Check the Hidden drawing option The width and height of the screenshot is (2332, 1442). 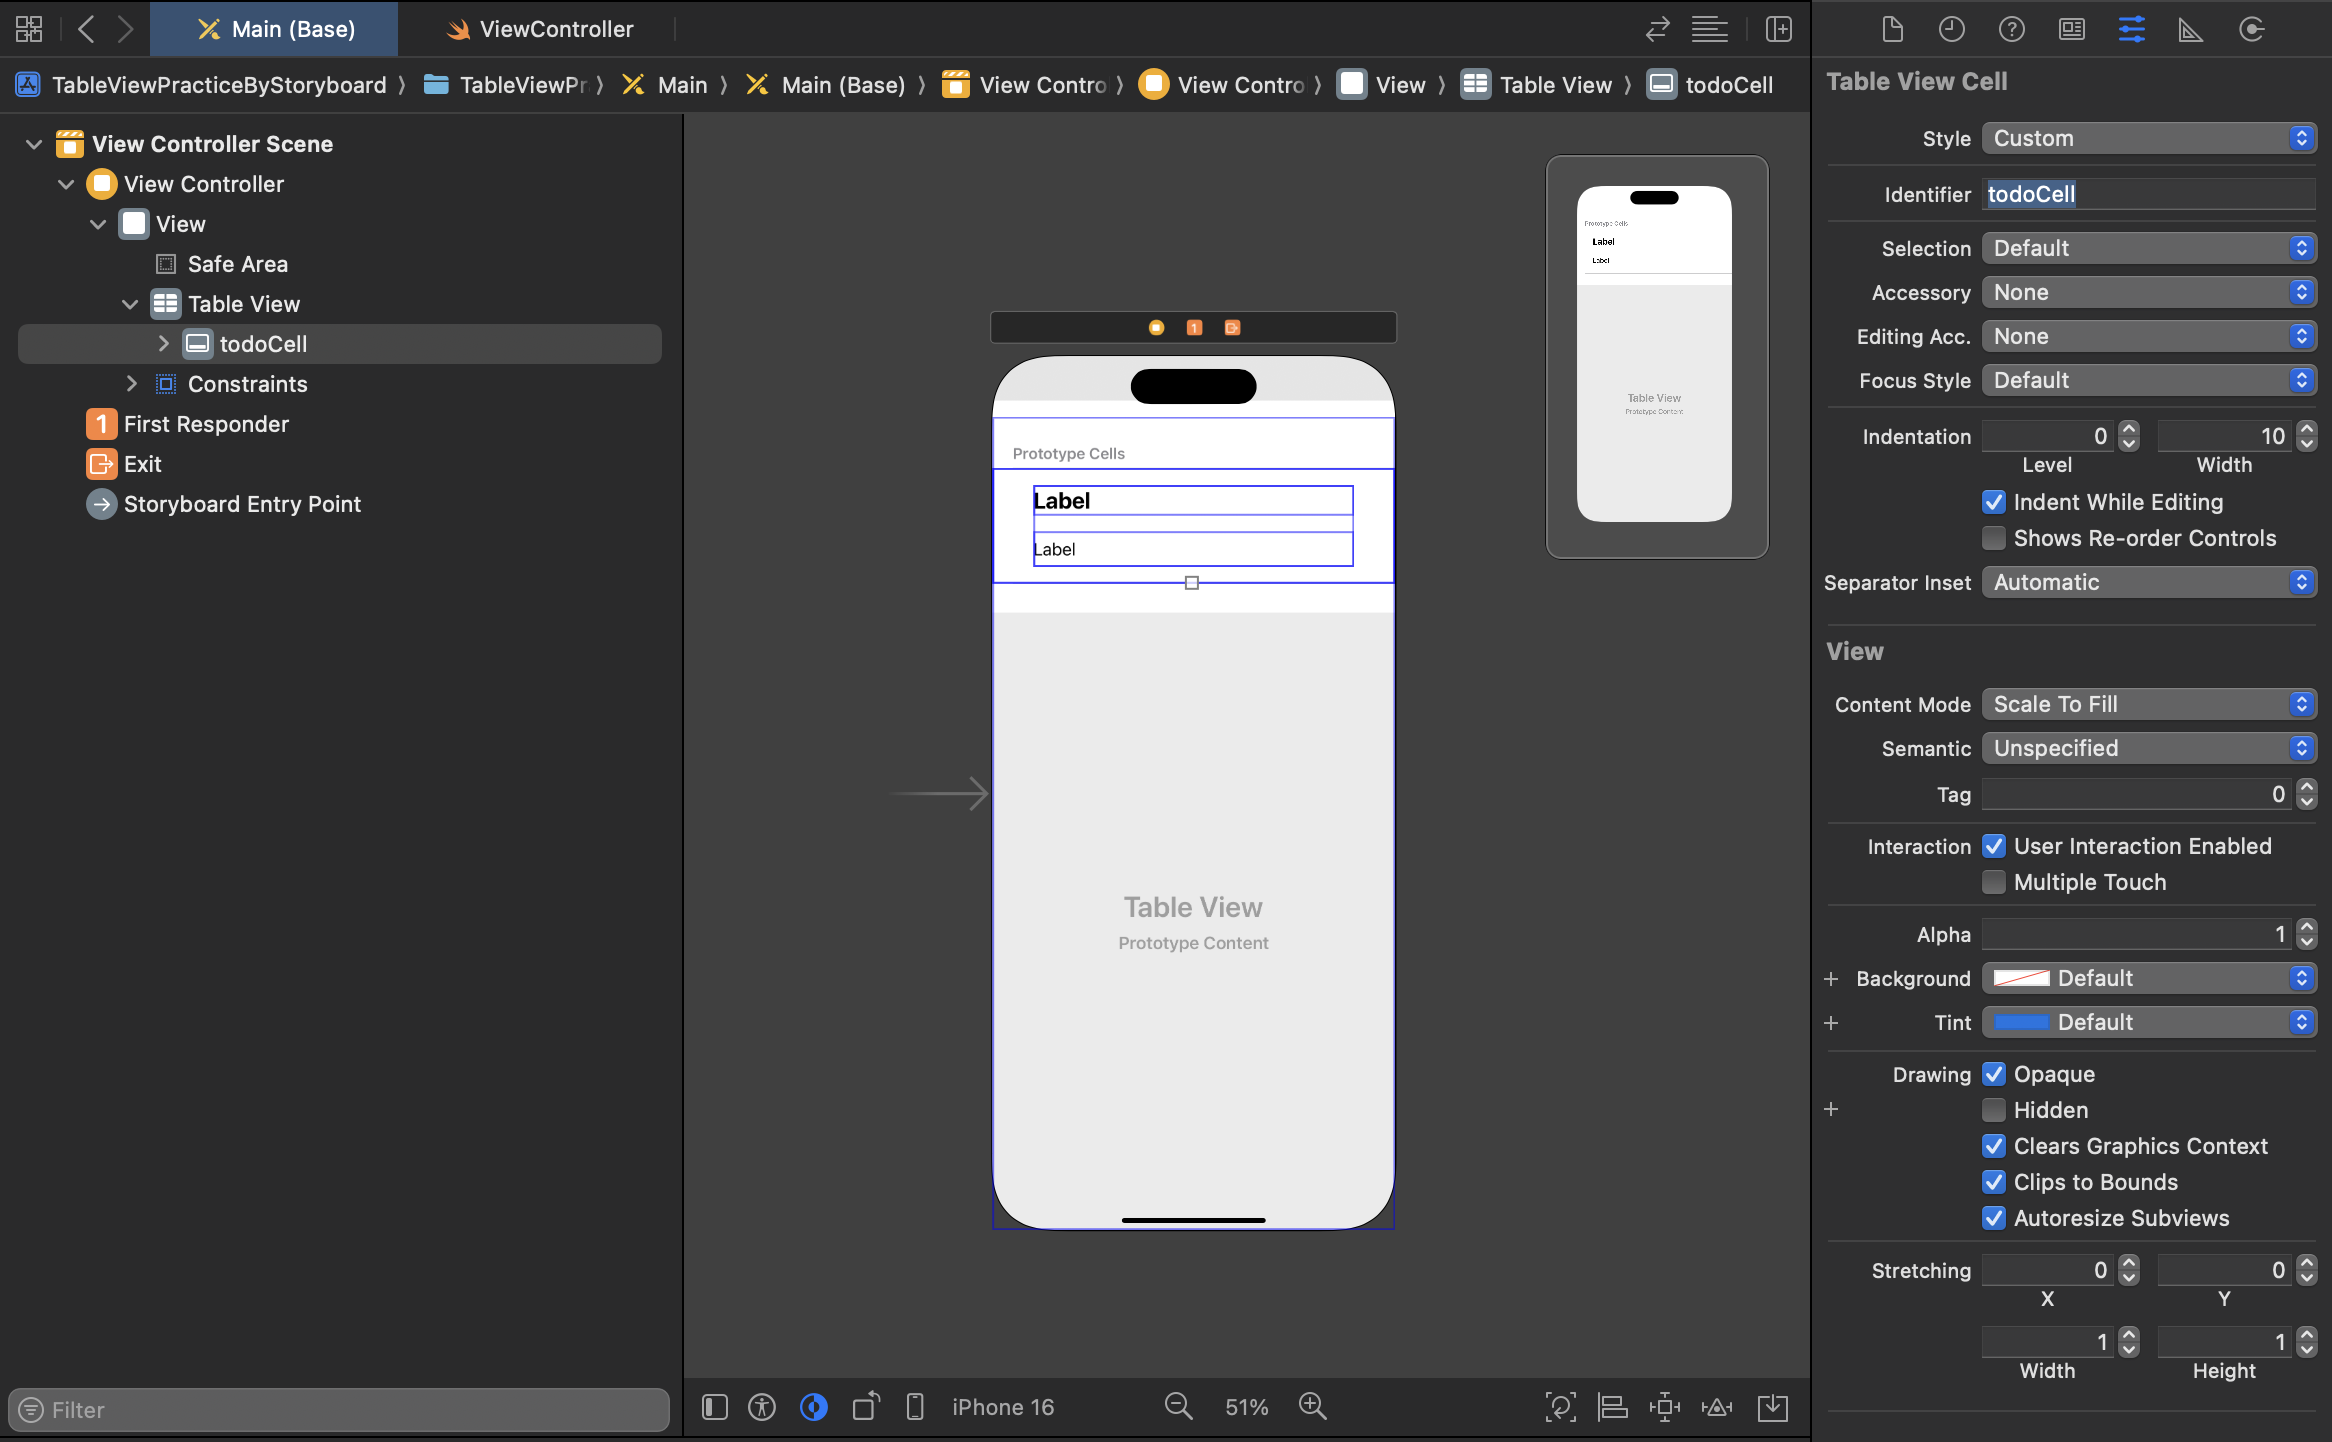pyautogui.click(x=1994, y=1110)
